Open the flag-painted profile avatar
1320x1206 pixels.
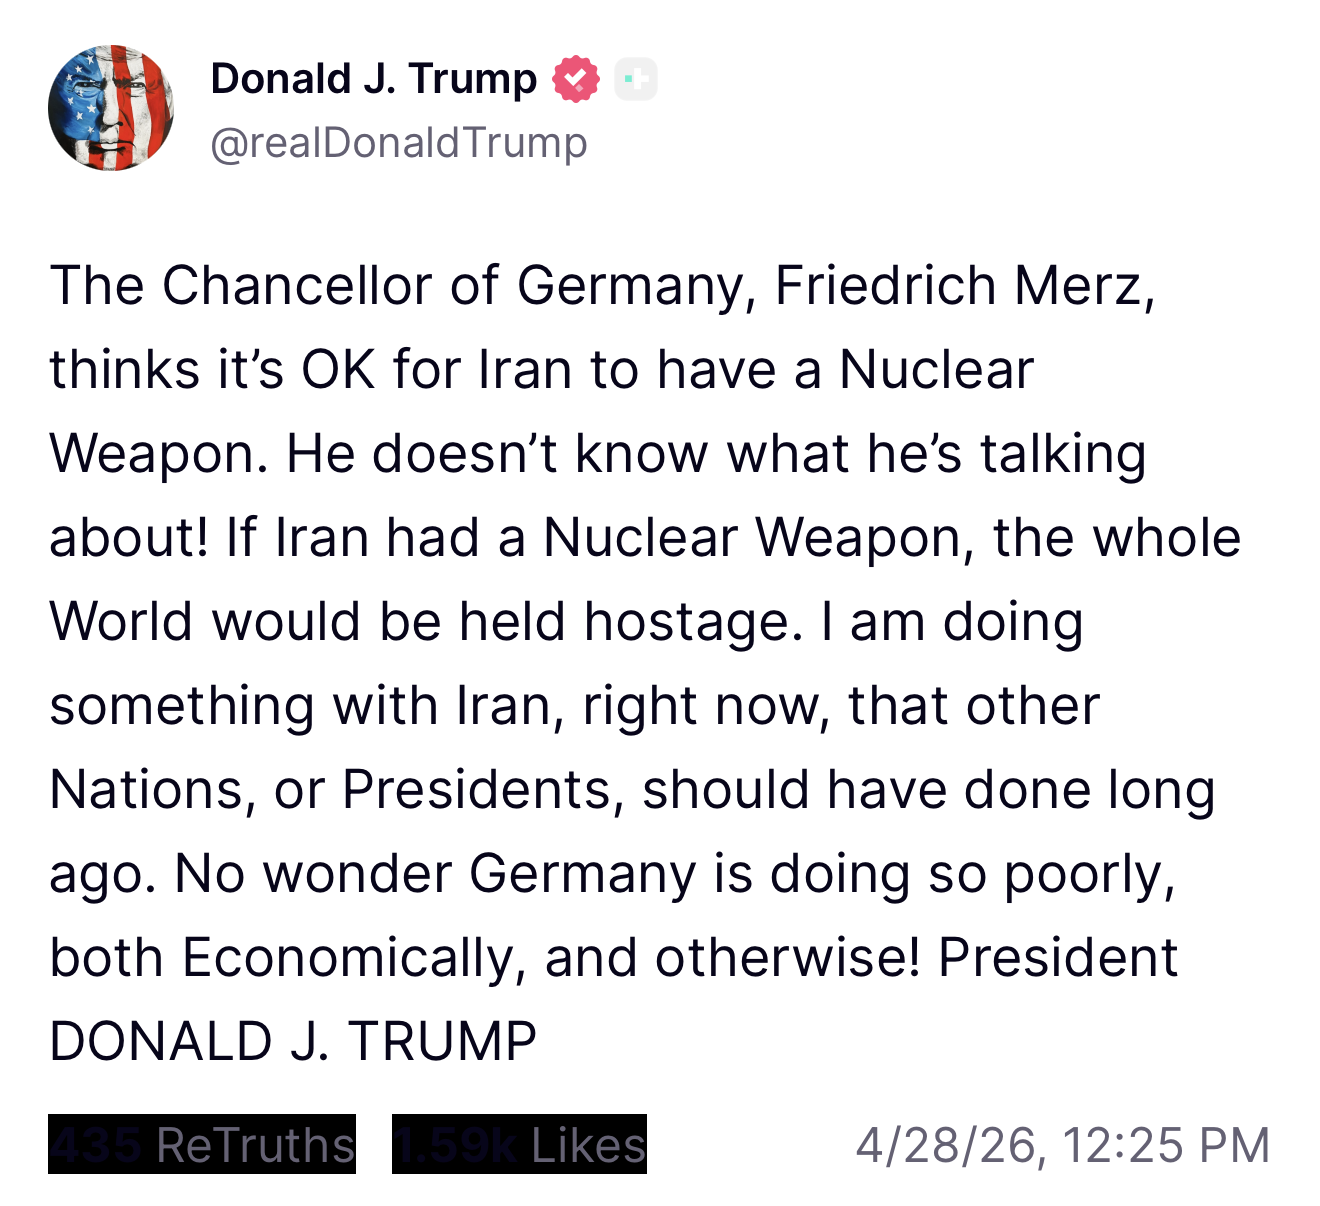click(x=111, y=108)
